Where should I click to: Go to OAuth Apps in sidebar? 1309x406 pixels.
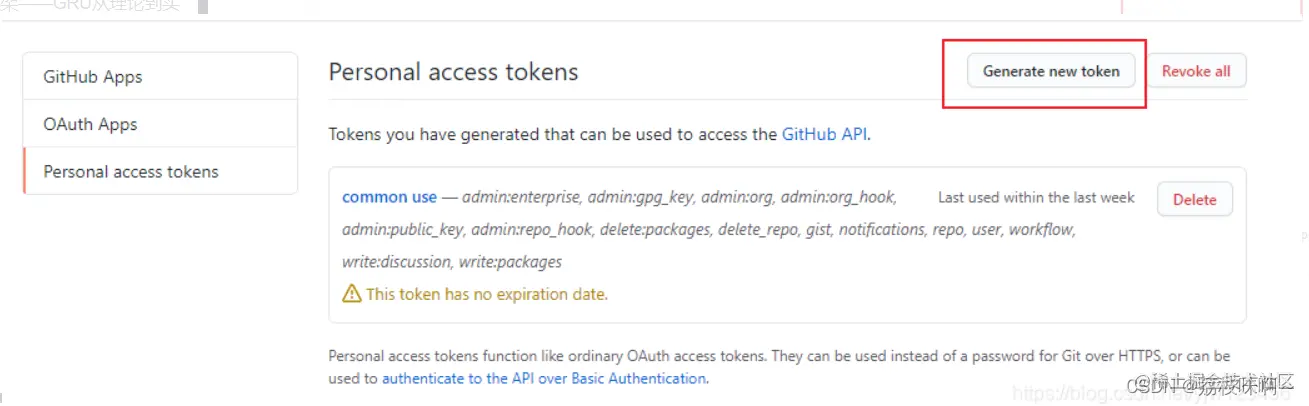pyautogui.click(x=90, y=124)
